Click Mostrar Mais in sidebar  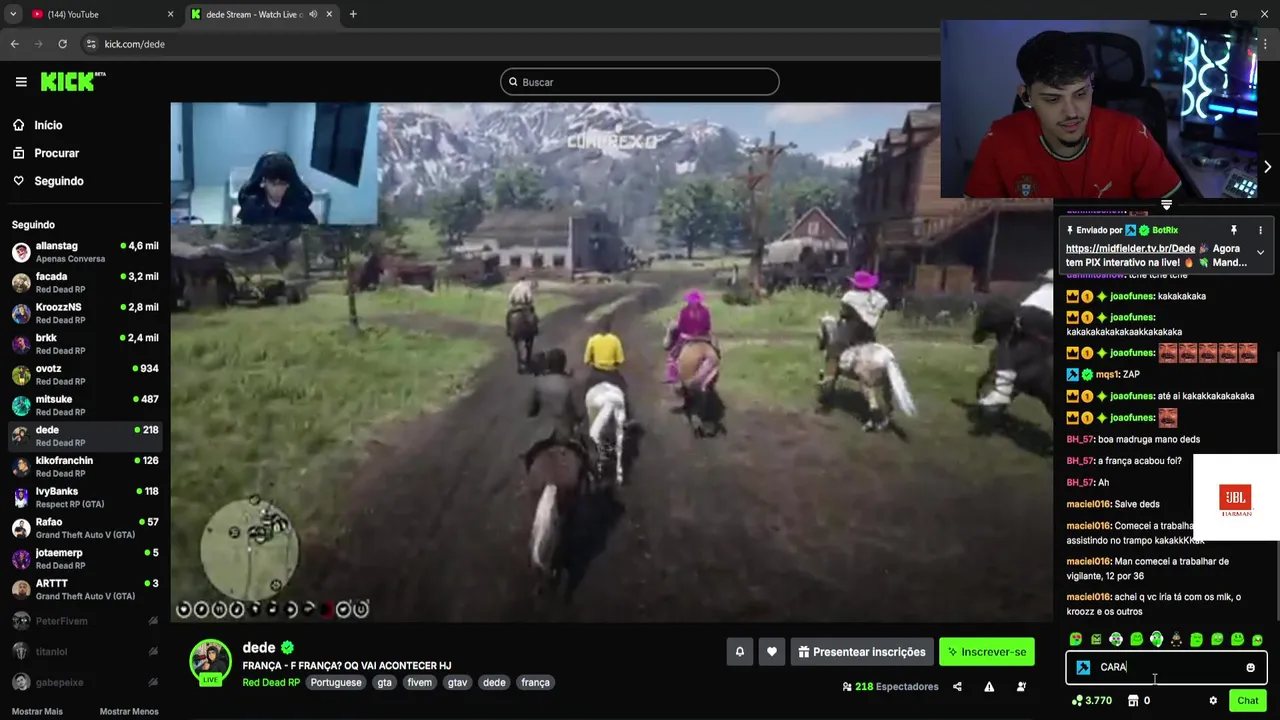(37, 711)
